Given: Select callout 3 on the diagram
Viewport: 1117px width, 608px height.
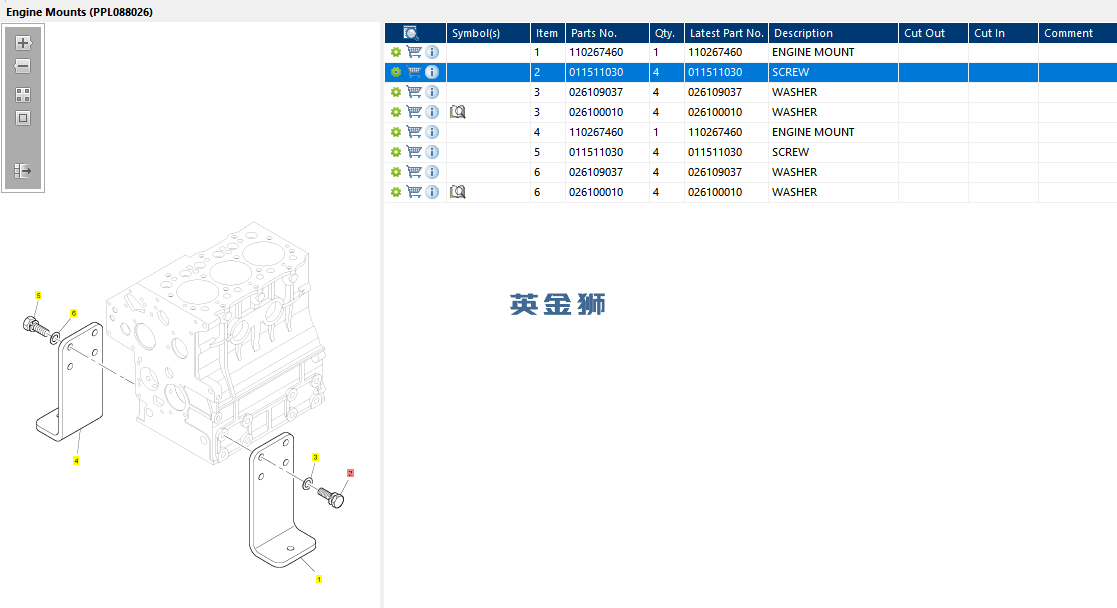Looking at the screenshot, I should point(315,457).
